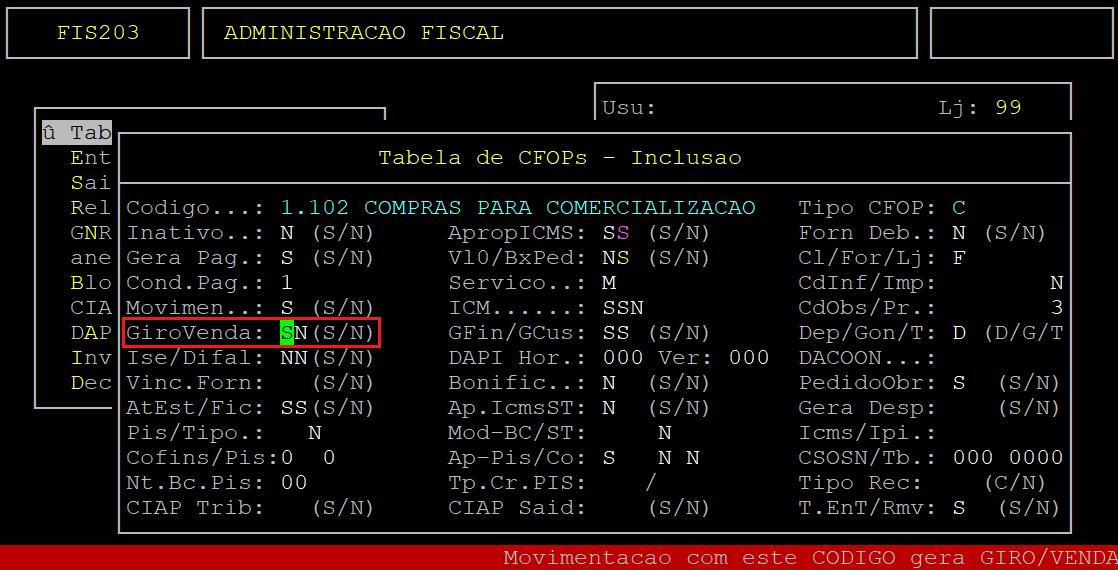Screen dimensions: 1118x570
Task: Click the Movimen. S/N field value
Action: pyautogui.click(x=286, y=308)
